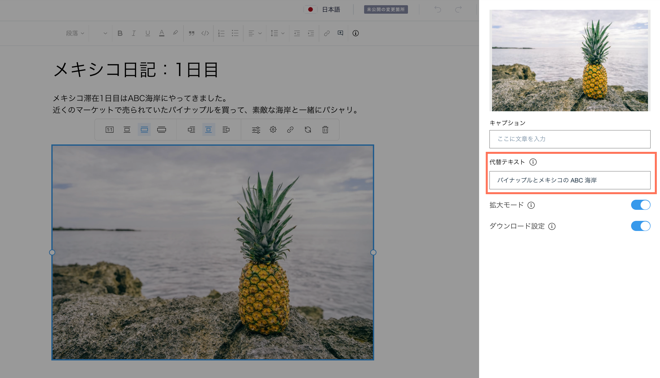Select the text highlight marker tool

pyautogui.click(x=175, y=33)
